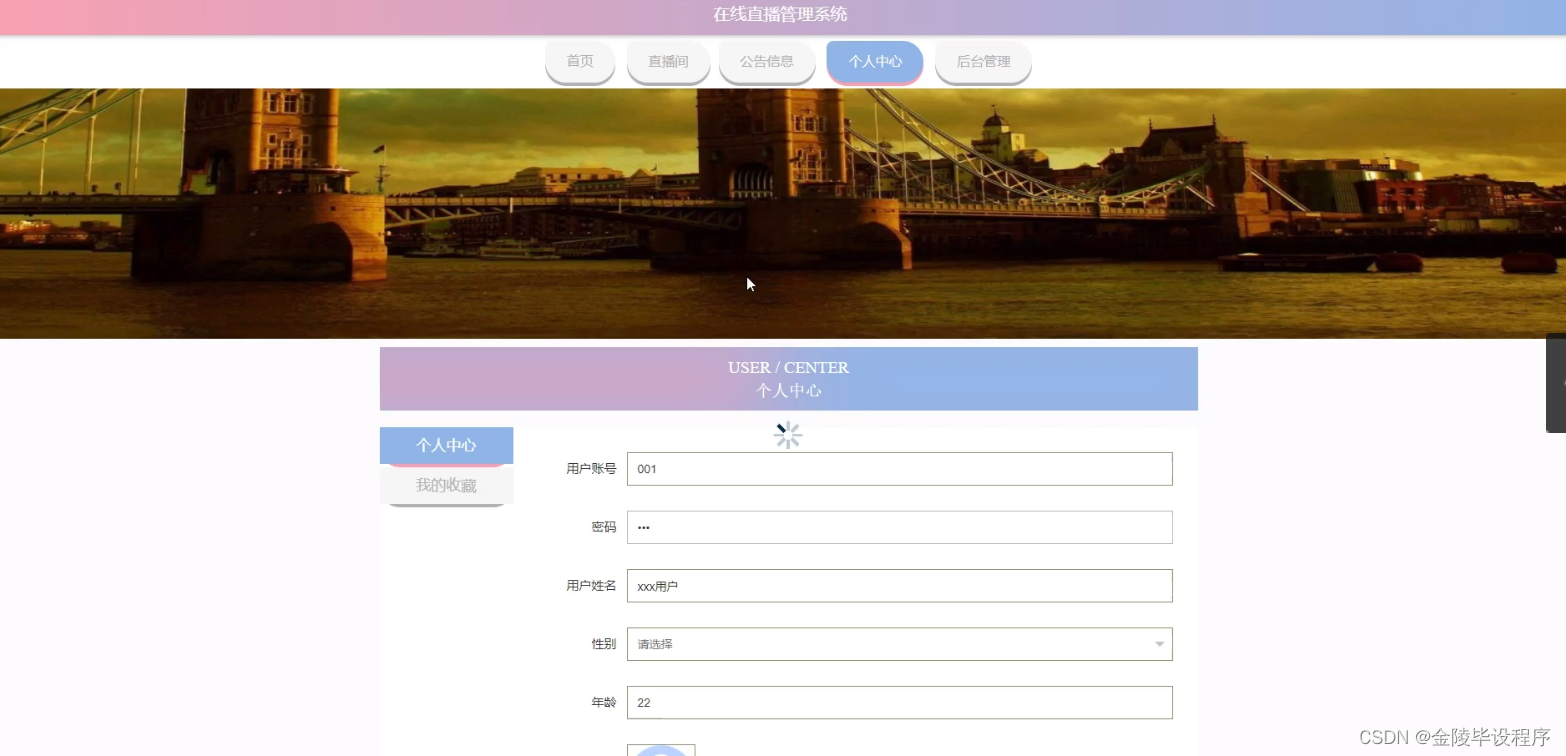The image size is (1566, 756).
Task: Click the dark side panel handle at right edge
Action: tap(1556, 383)
